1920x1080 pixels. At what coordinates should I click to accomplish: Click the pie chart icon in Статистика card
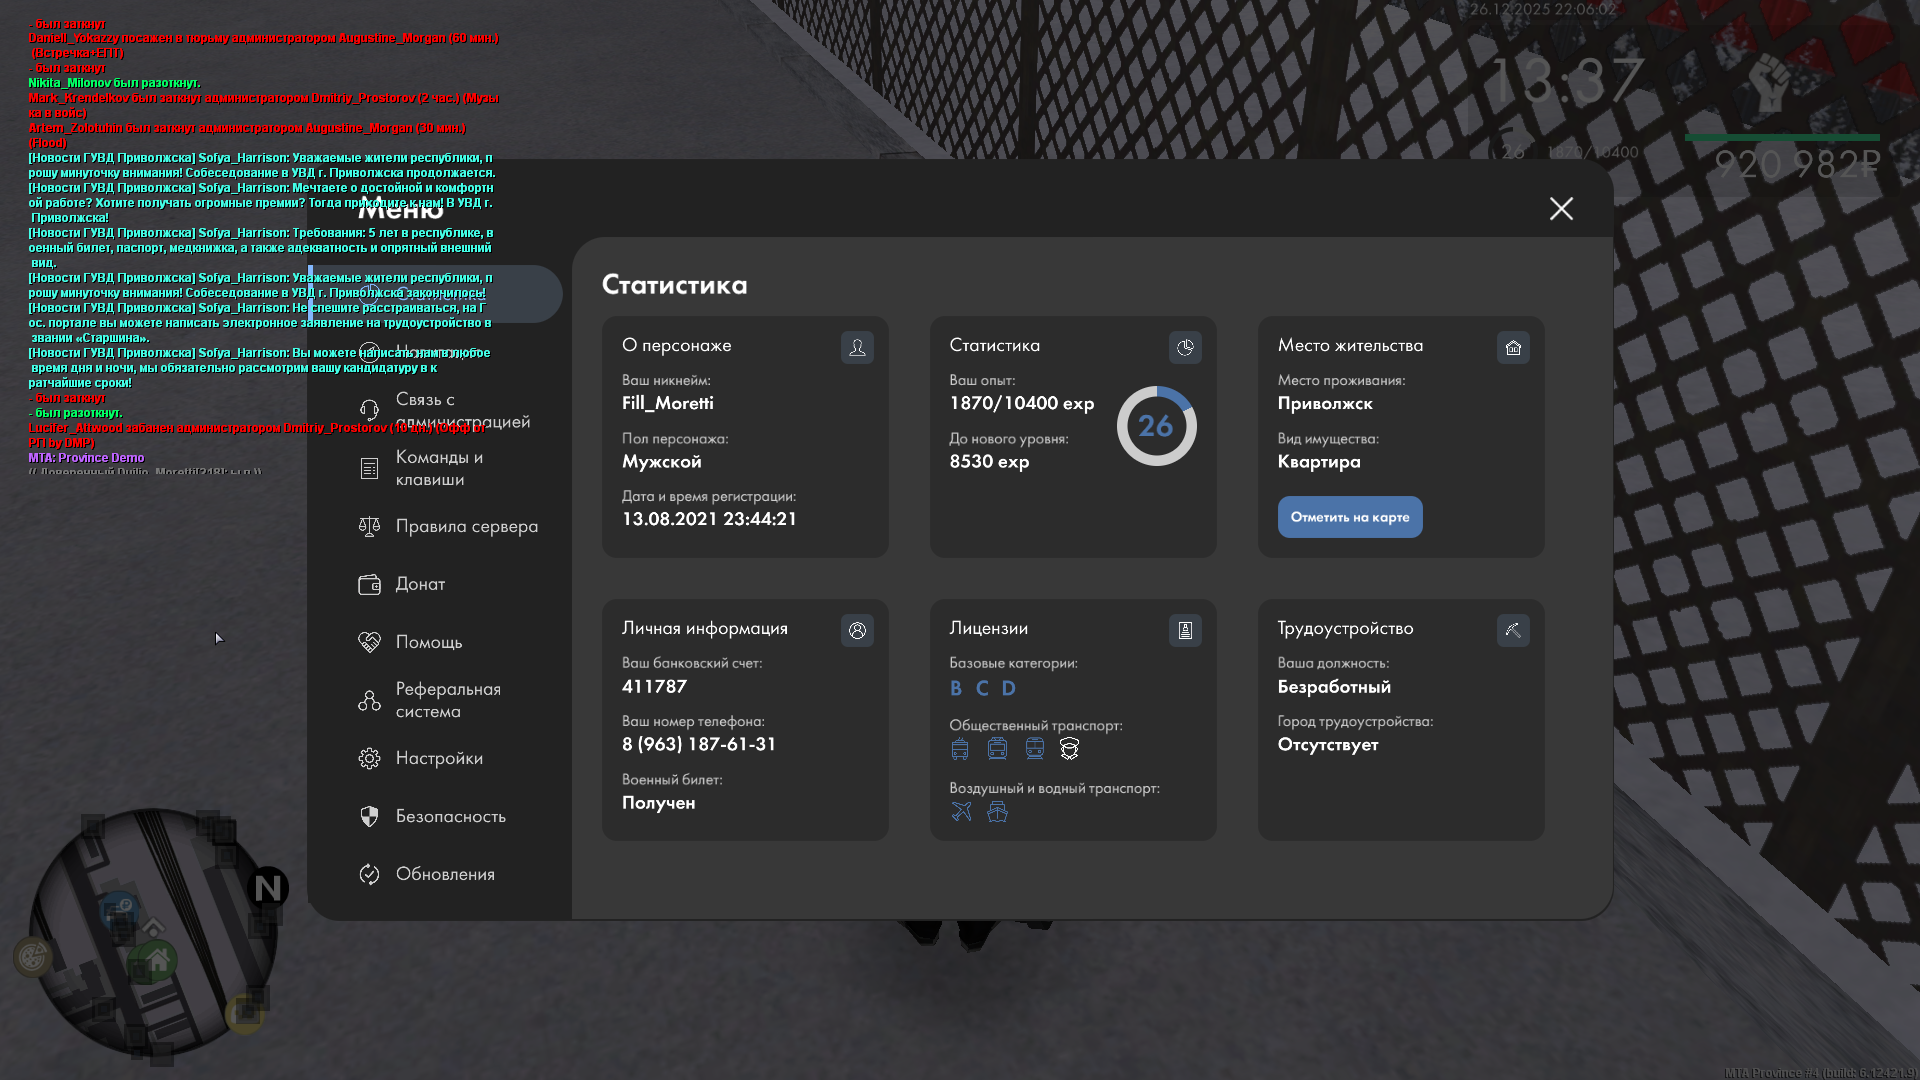1185,347
